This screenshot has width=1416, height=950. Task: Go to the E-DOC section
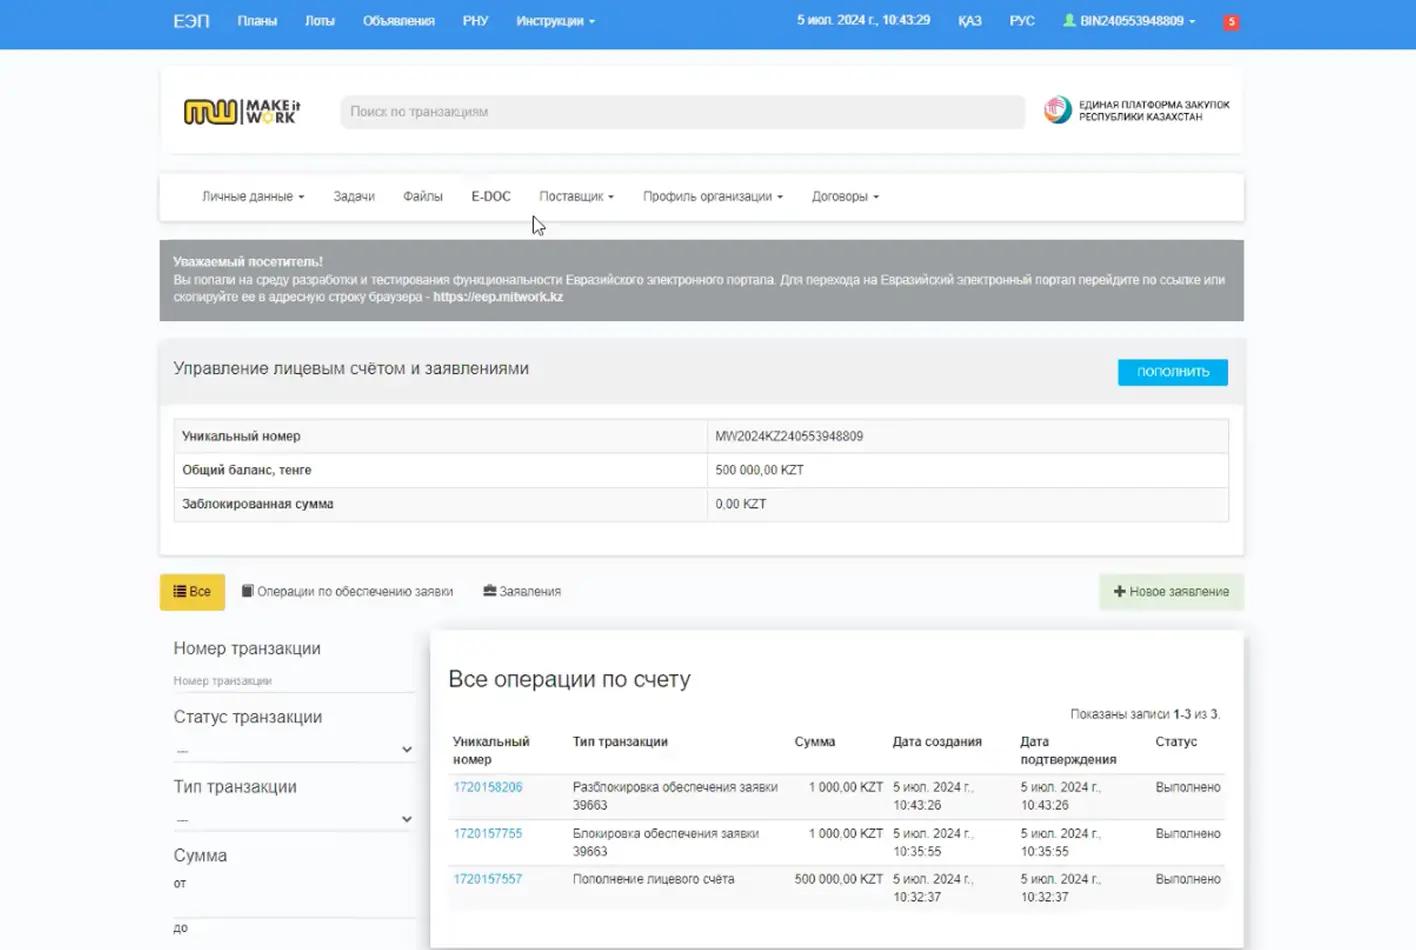click(x=490, y=197)
